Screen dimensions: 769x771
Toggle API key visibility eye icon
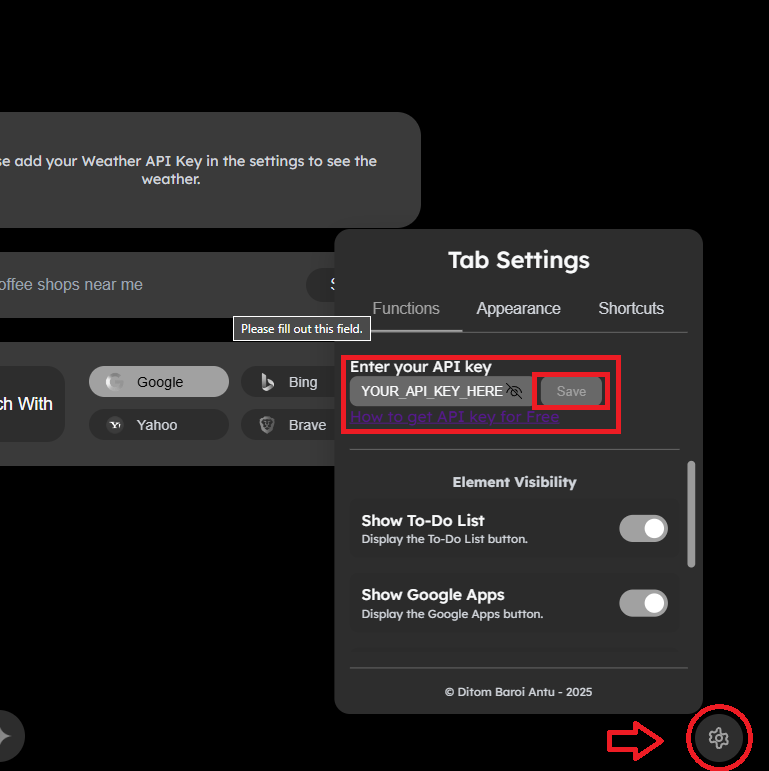514,391
